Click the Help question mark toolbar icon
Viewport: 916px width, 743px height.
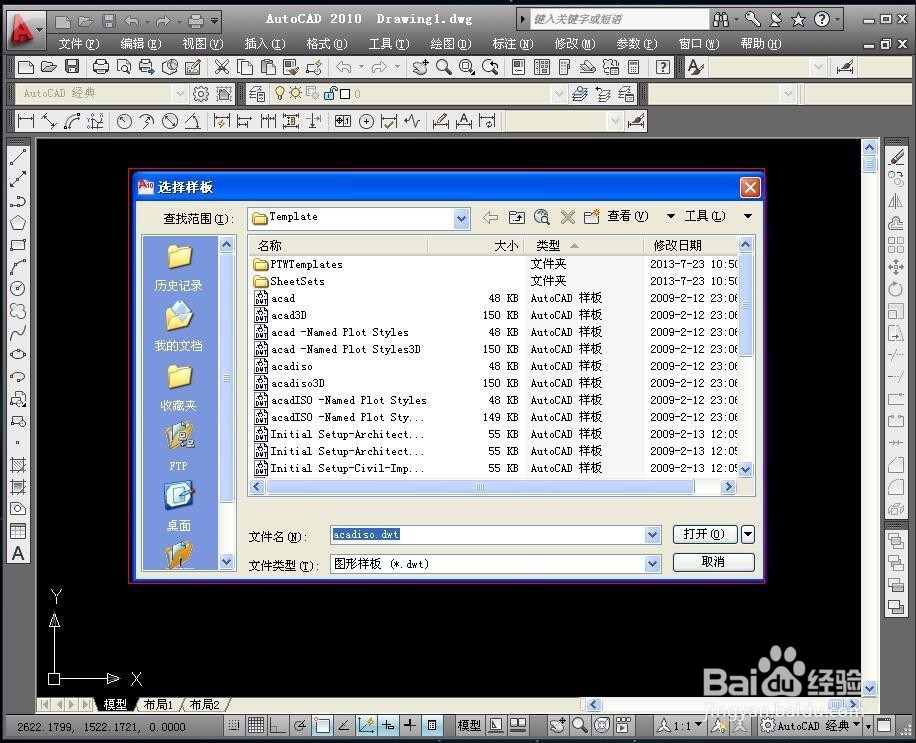tap(662, 67)
